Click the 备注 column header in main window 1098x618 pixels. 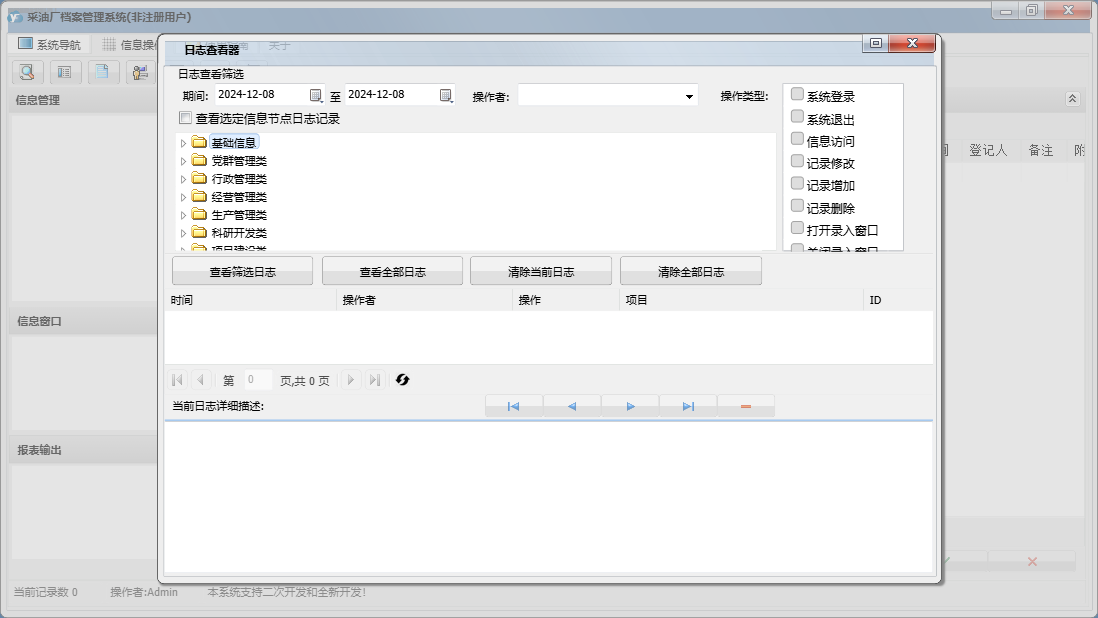[1041, 150]
